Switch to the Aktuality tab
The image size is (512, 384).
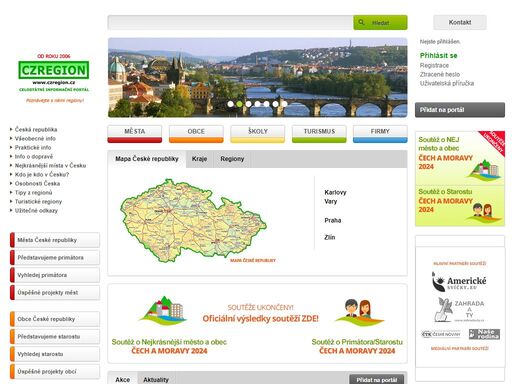(x=156, y=379)
